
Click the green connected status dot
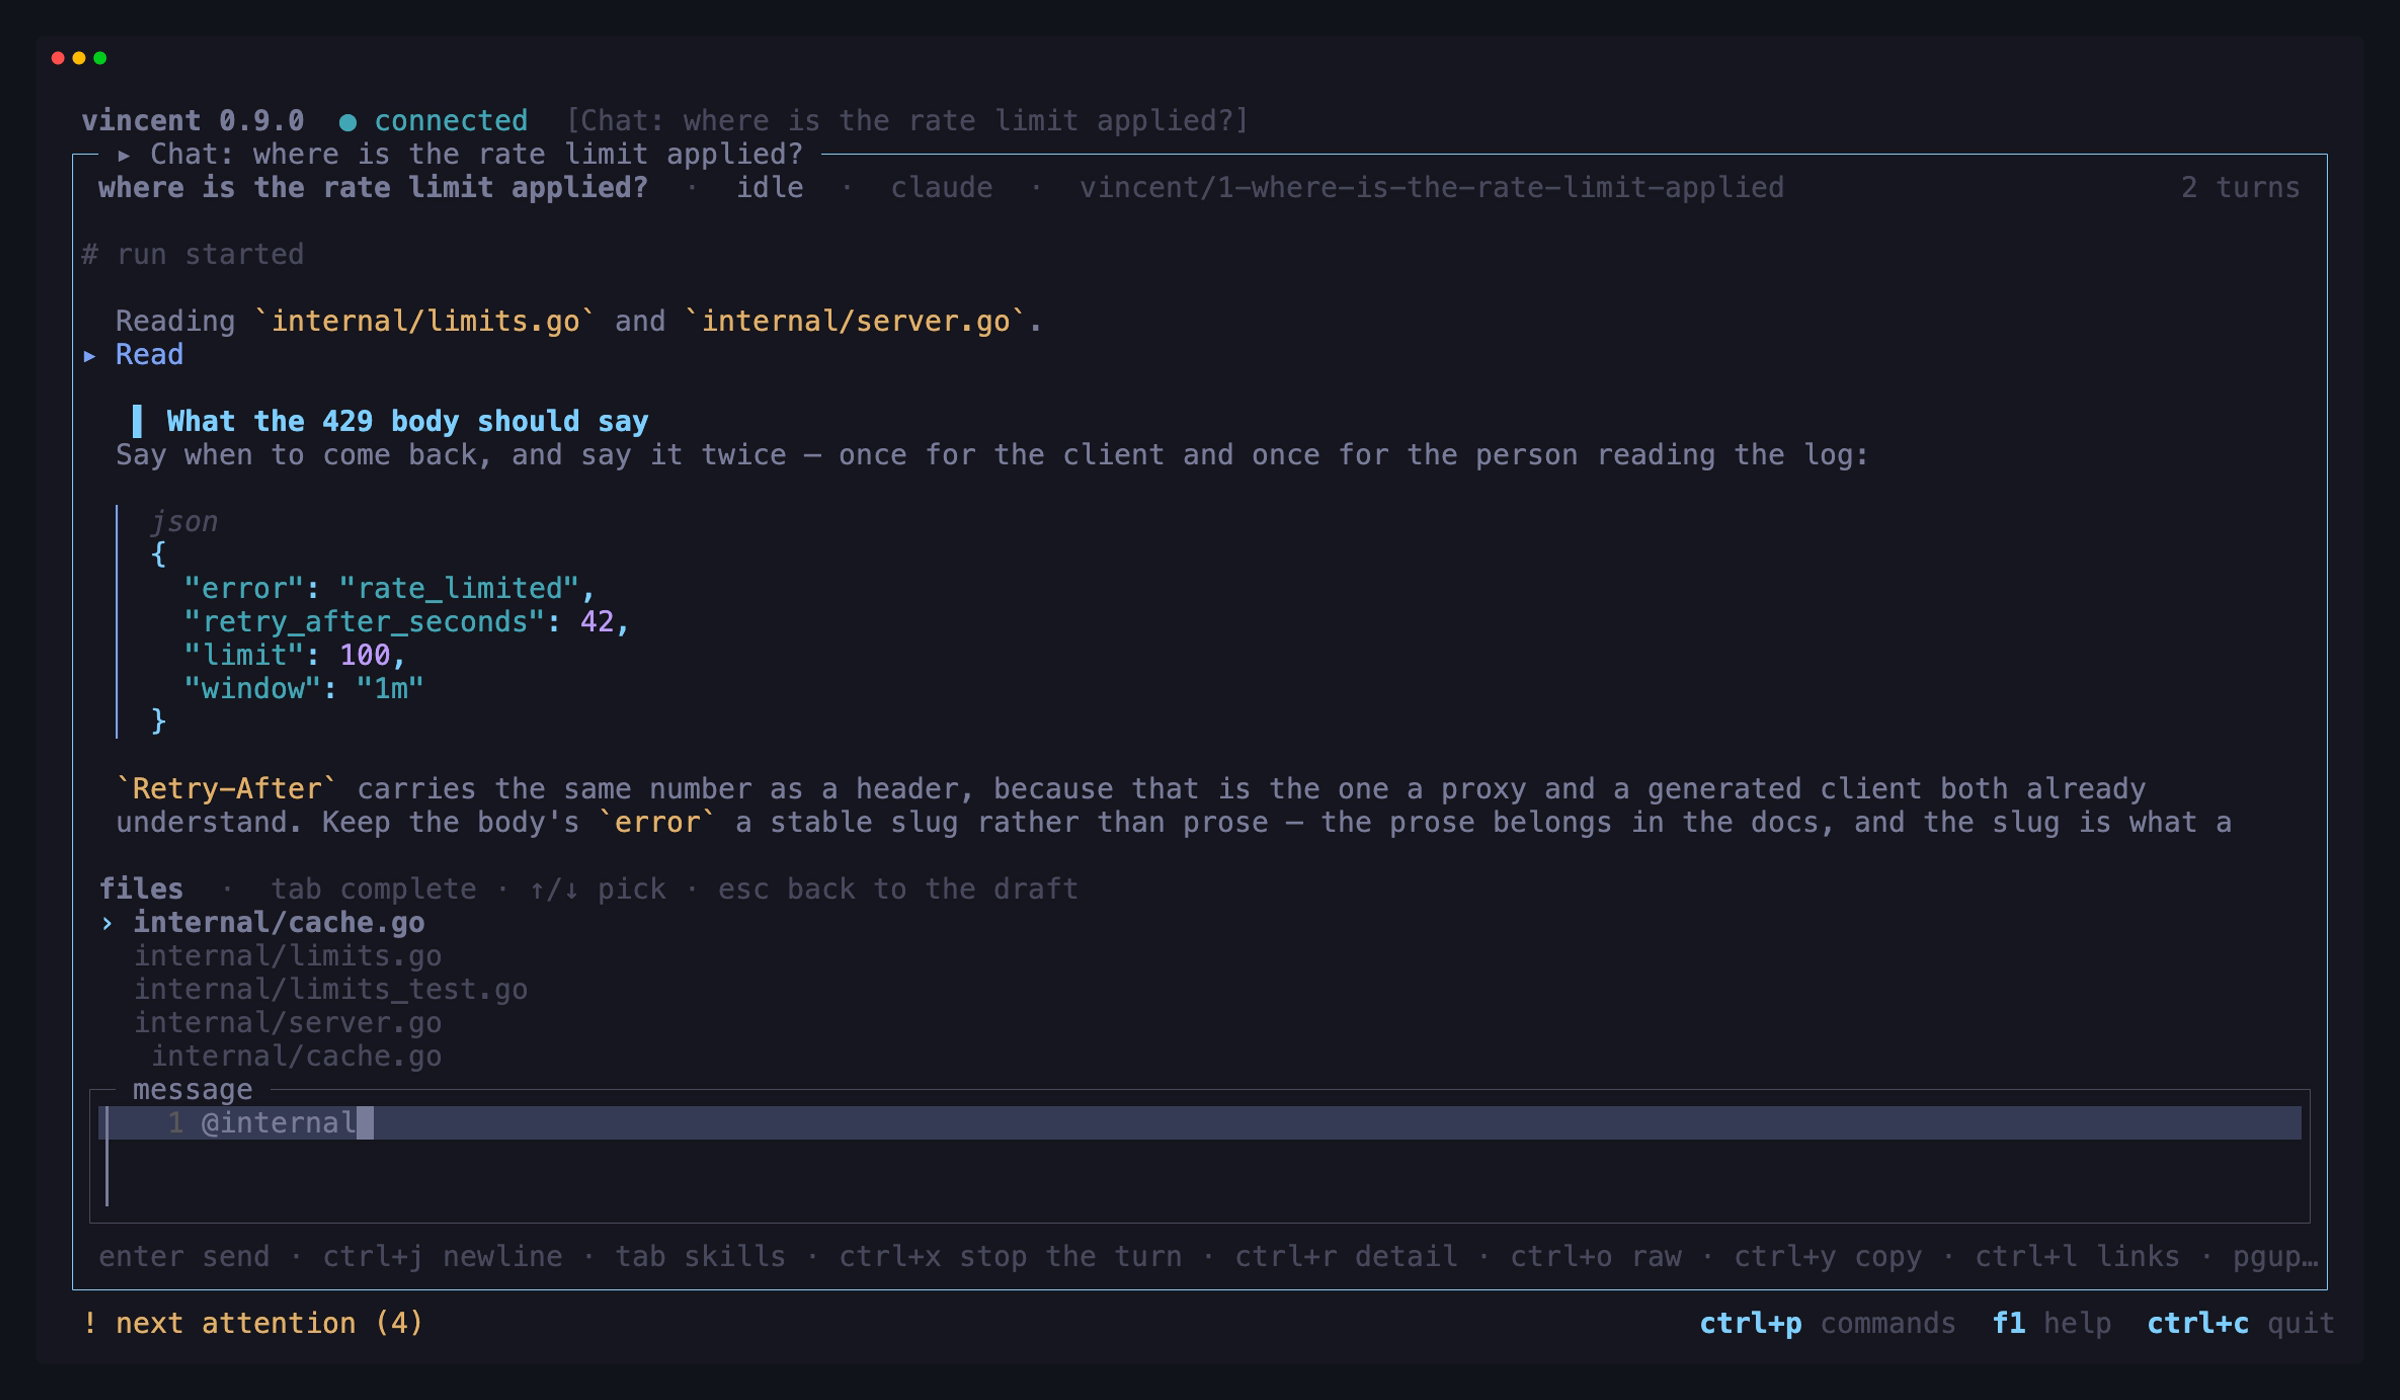347,122
